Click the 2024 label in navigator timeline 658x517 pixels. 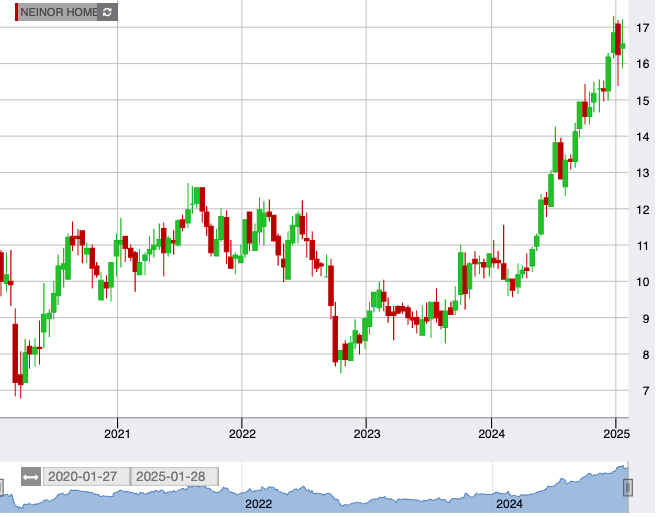(509, 504)
